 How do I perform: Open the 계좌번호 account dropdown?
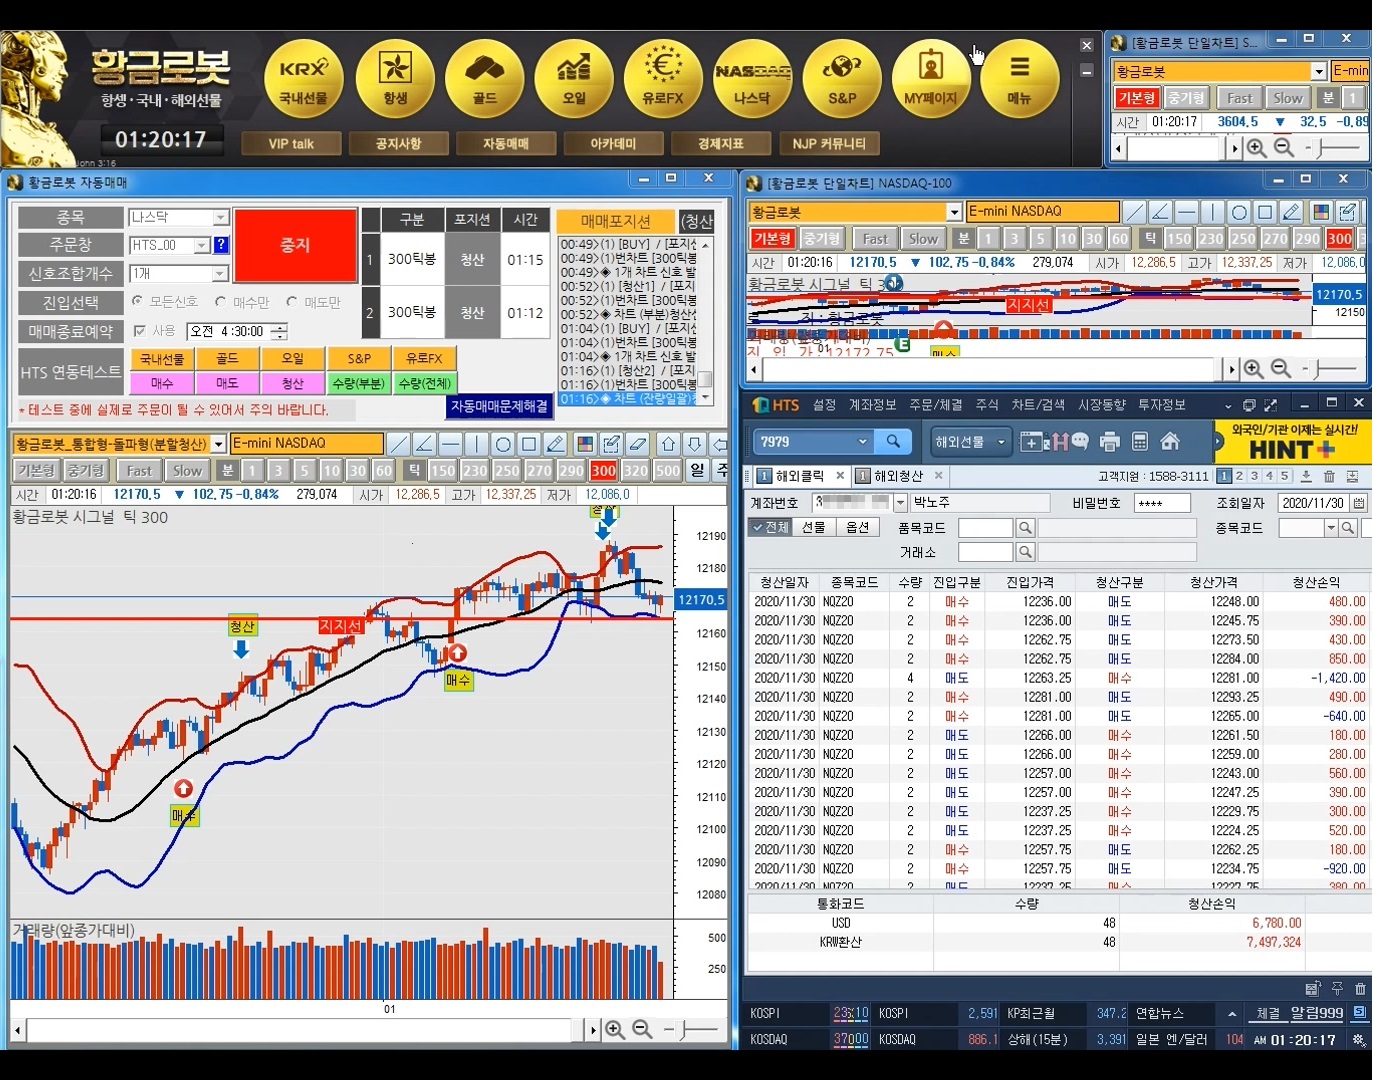(x=900, y=502)
